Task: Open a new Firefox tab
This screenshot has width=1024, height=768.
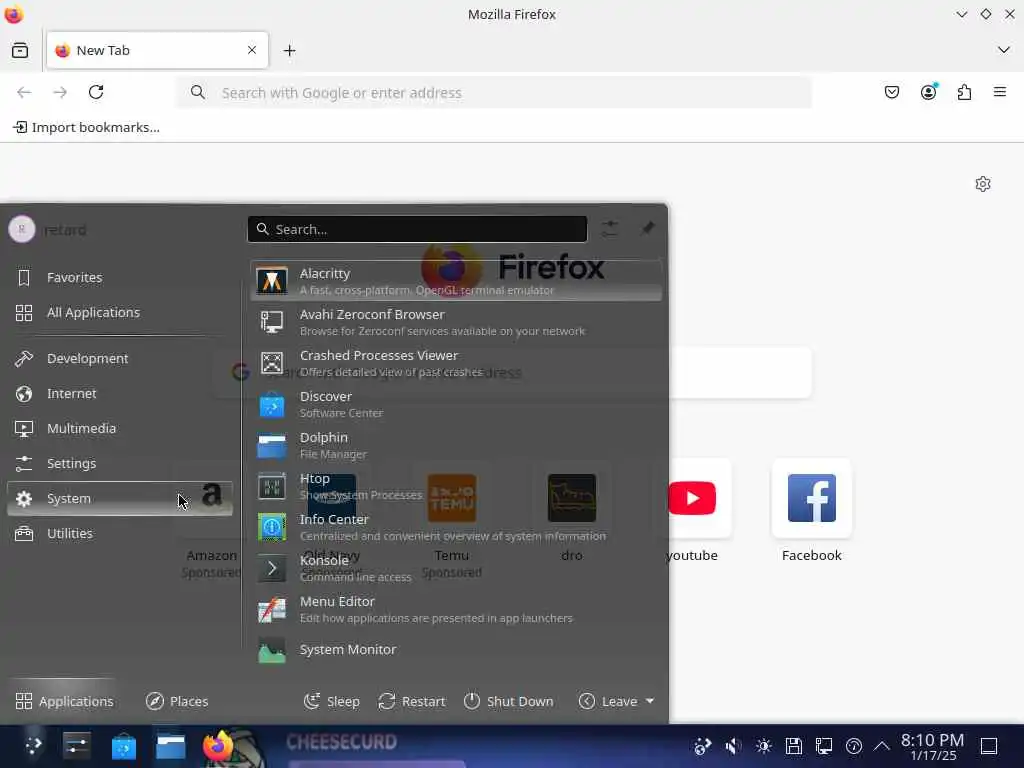Action: click(x=289, y=50)
